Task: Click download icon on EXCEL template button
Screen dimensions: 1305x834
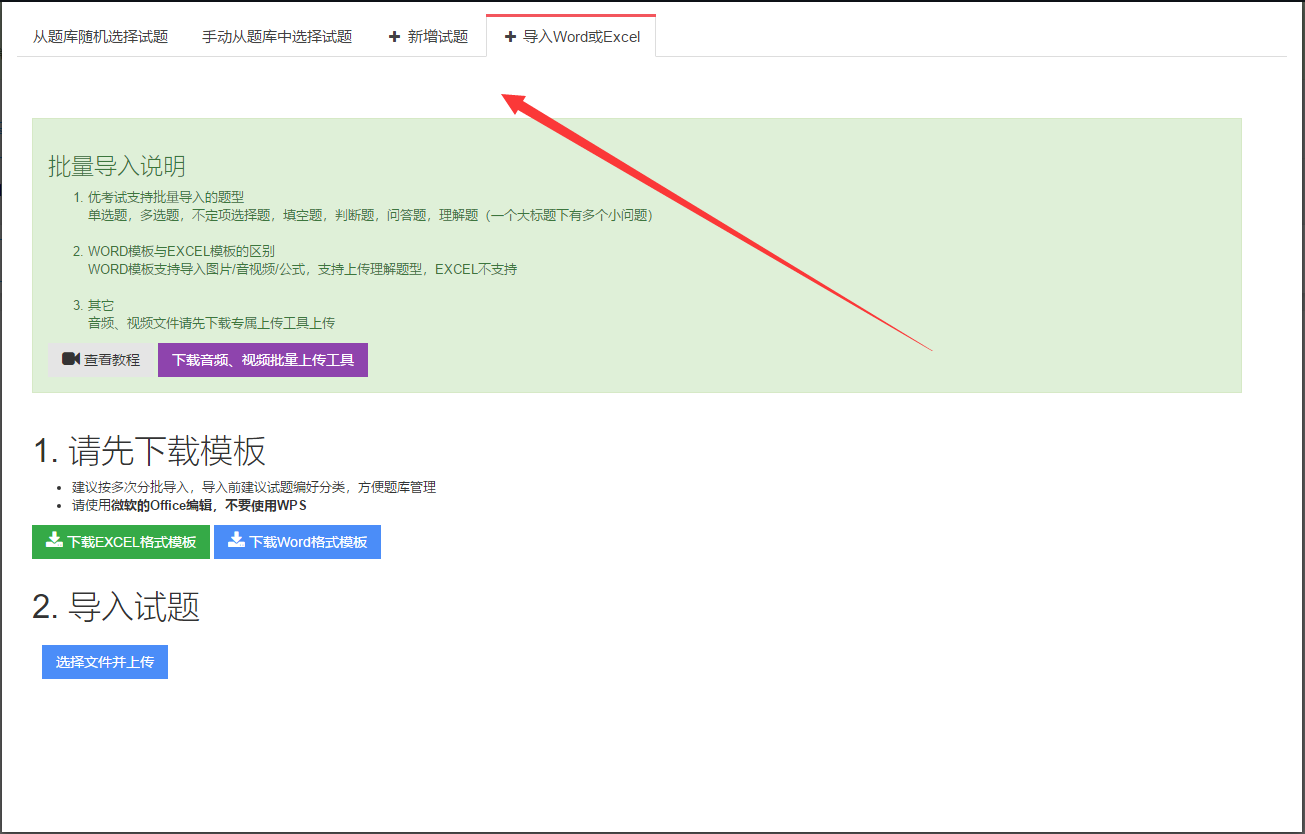Action: point(54,541)
